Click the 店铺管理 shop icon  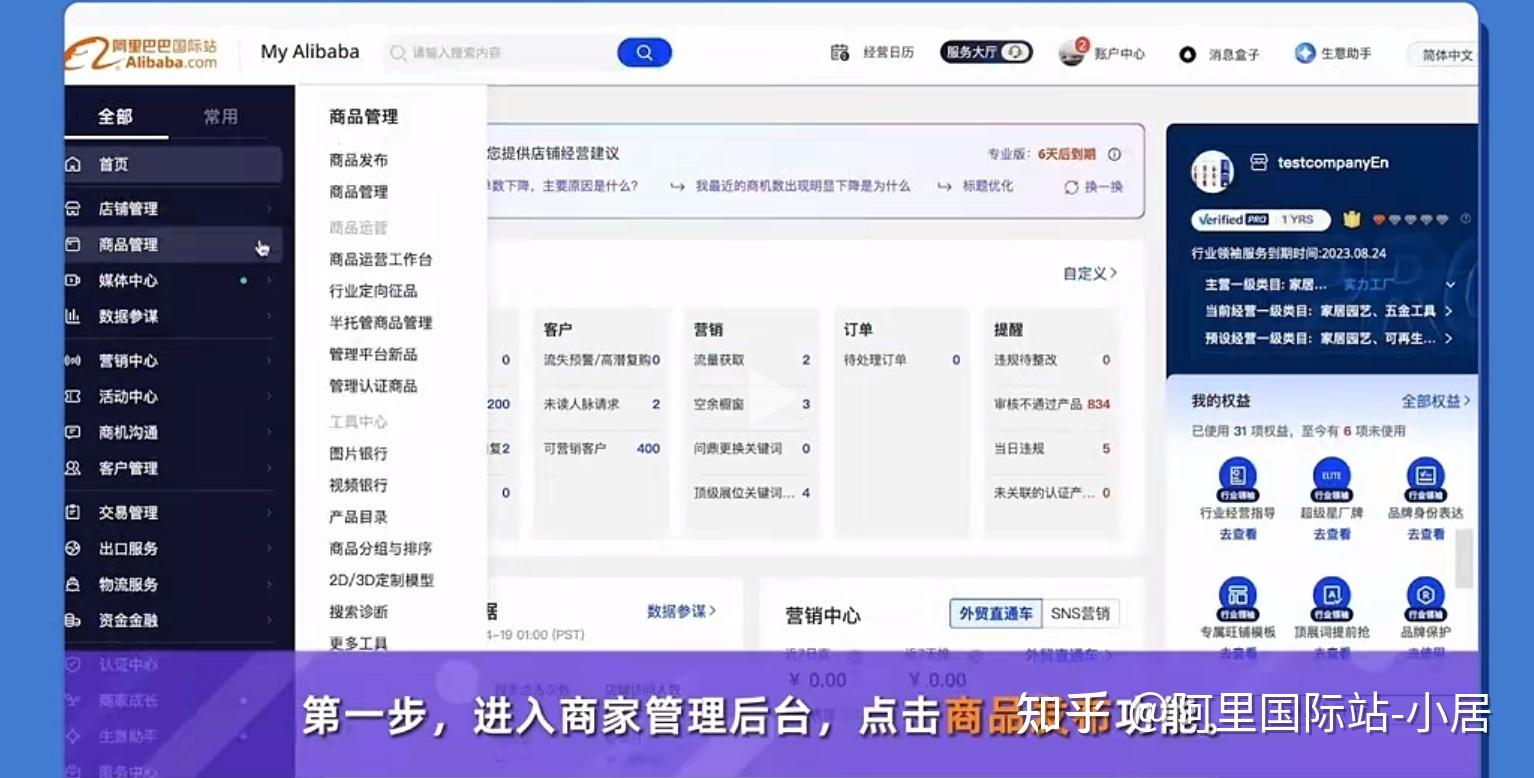tap(73, 208)
